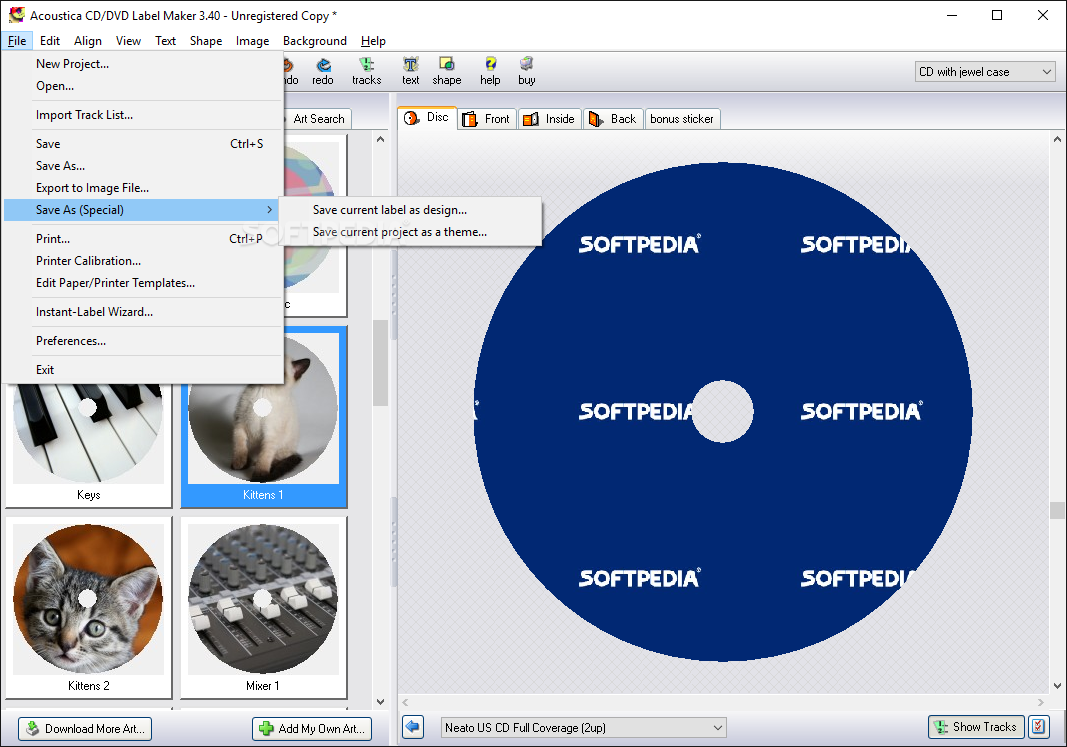Choose Import Track List...

coord(84,115)
